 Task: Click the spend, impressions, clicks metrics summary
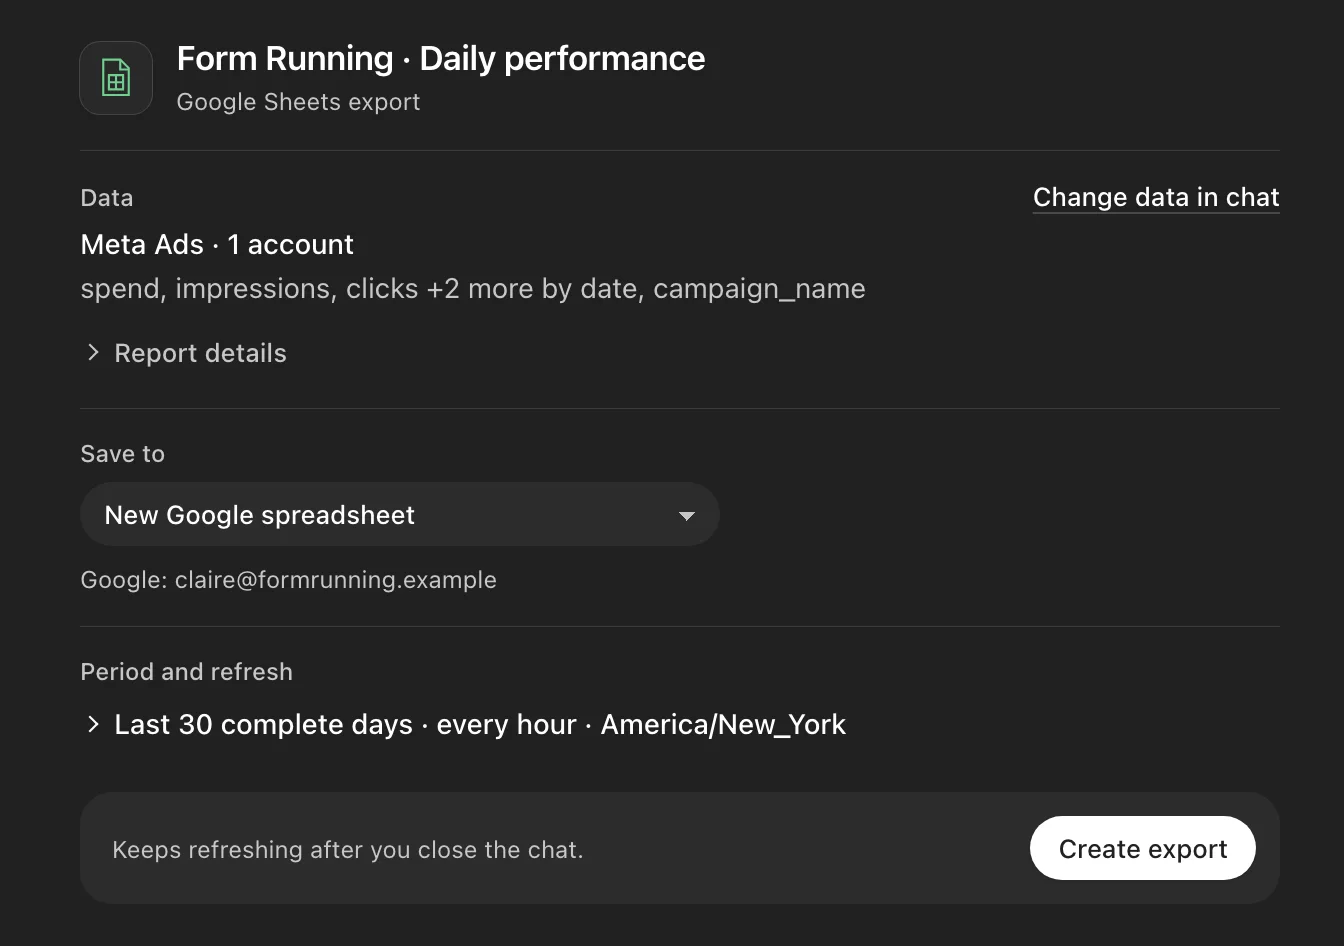pyautogui.click(x=473, y=289)
